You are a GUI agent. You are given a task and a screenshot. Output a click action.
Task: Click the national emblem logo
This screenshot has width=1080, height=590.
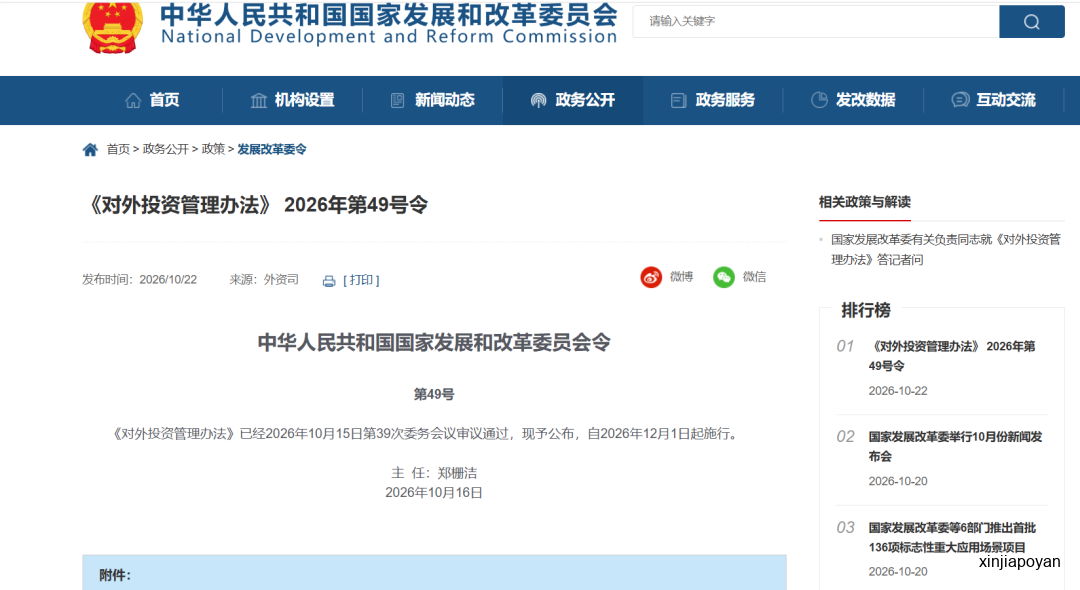click(113, 26)
